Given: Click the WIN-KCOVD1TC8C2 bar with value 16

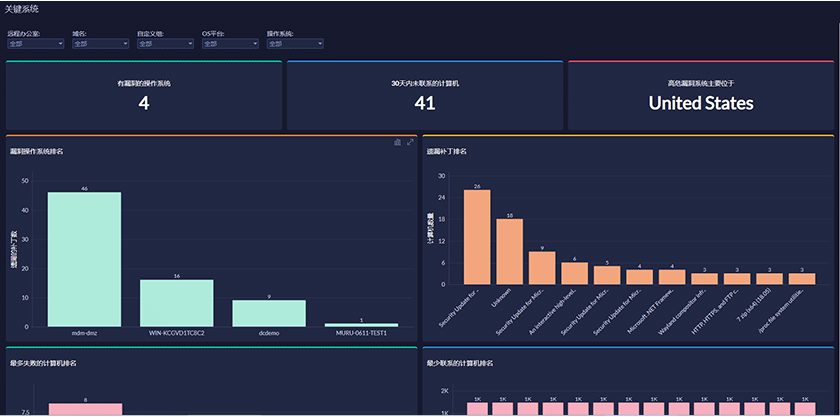Looking at the screenshot, I should (x=177, y=303).
